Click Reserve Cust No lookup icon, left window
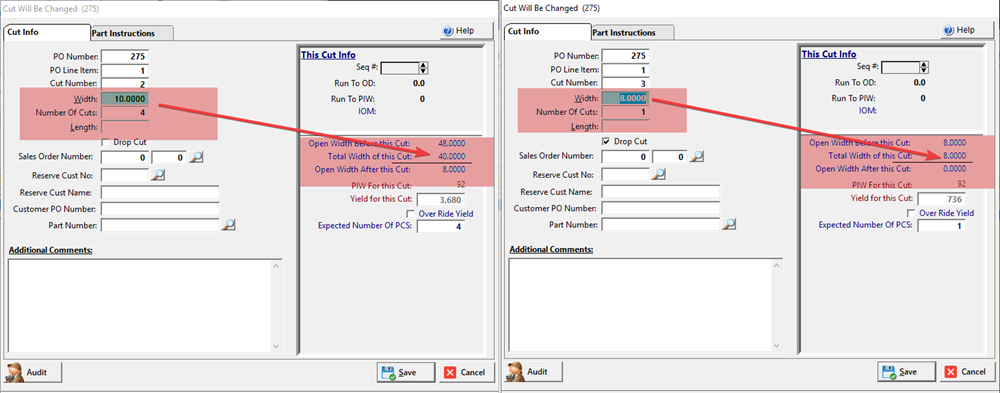 (158, 175)
